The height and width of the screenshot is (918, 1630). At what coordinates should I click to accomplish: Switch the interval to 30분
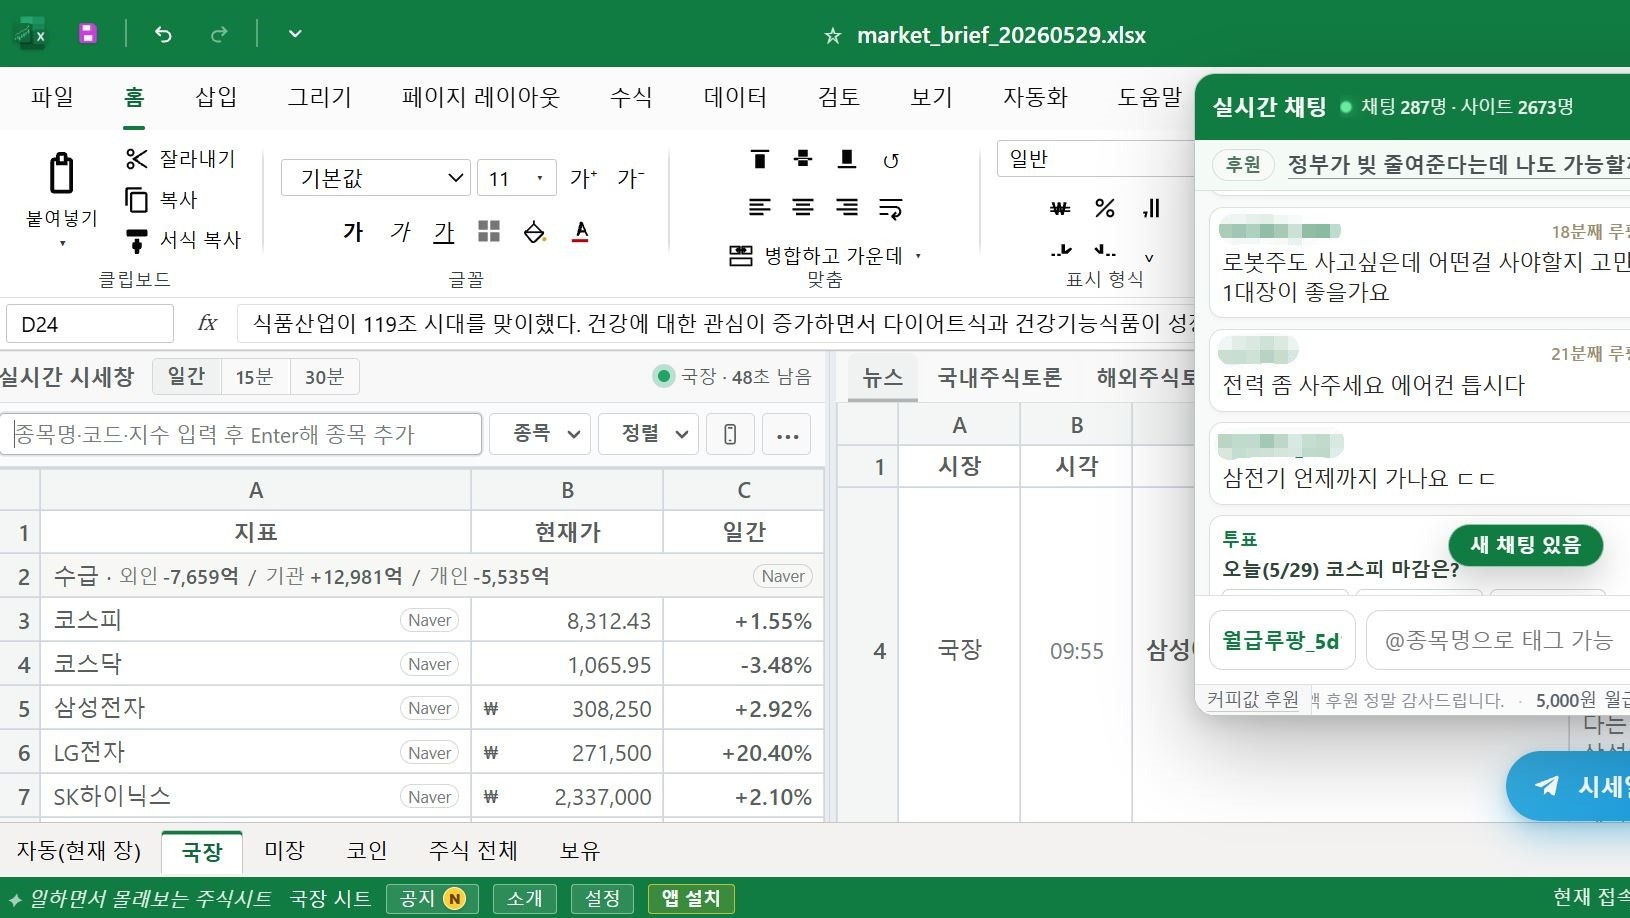pos(324,377)
